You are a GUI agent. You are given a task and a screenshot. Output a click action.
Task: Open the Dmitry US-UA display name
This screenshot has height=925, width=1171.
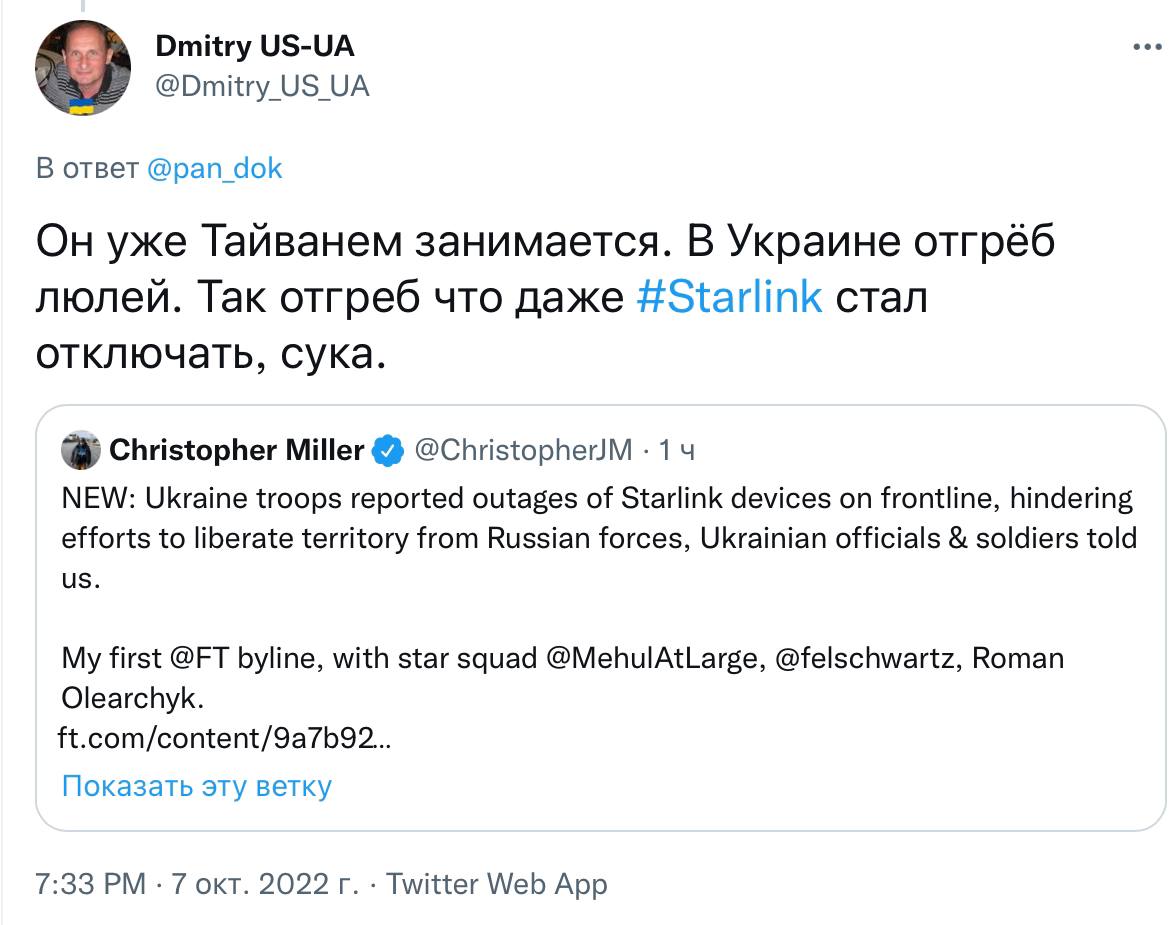click(255, 46)
